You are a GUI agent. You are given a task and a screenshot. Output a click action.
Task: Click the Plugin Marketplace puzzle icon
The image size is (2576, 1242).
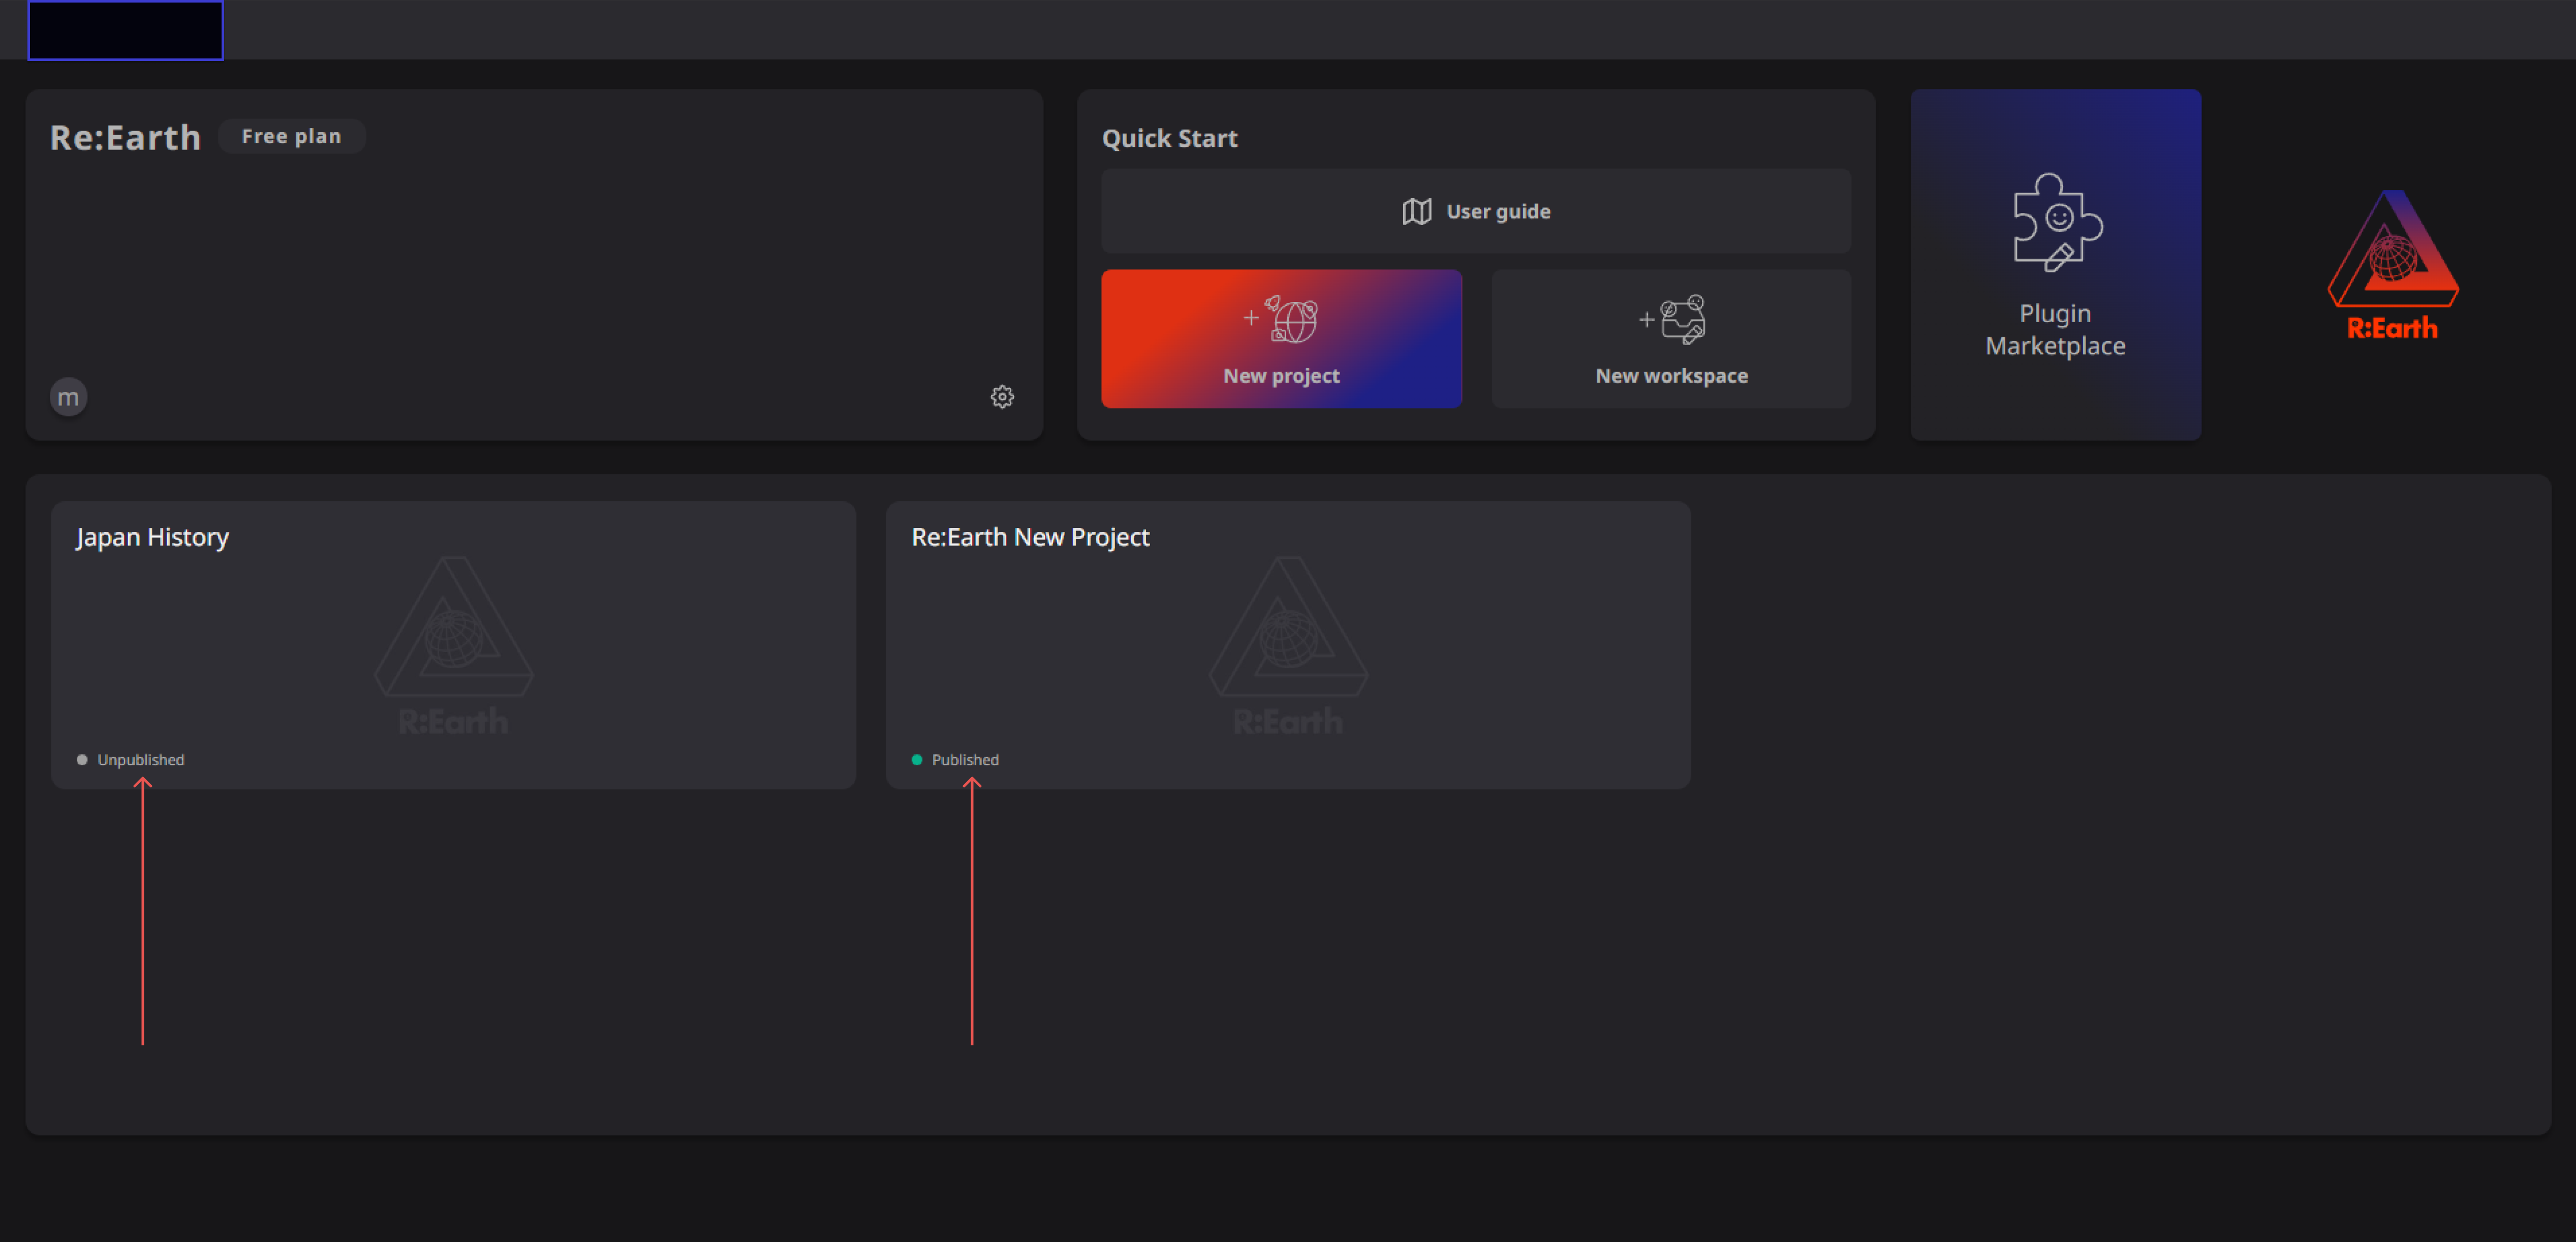pos(2057,222)
